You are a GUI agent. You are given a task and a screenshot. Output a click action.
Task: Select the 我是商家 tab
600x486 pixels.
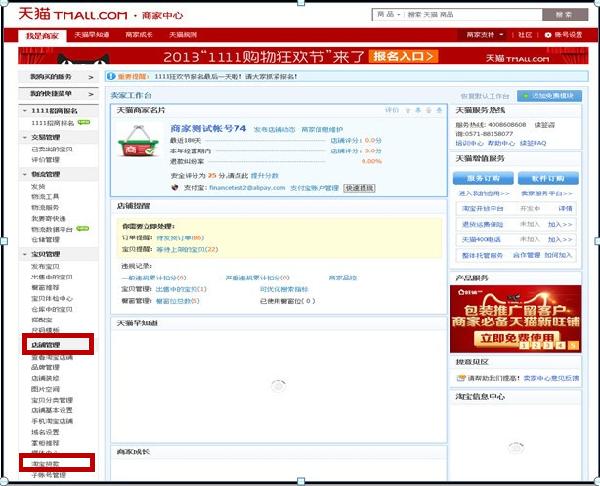(x=42, y=36)
